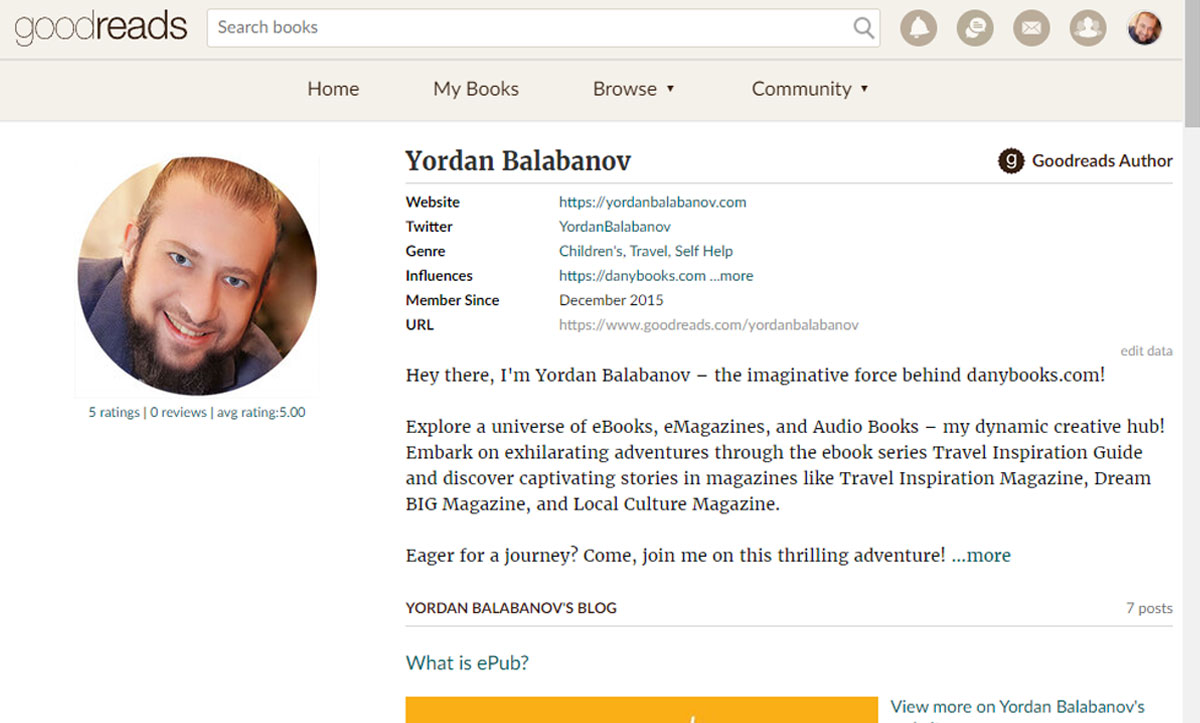Open the website link yordanbalabanov.com

653,202
